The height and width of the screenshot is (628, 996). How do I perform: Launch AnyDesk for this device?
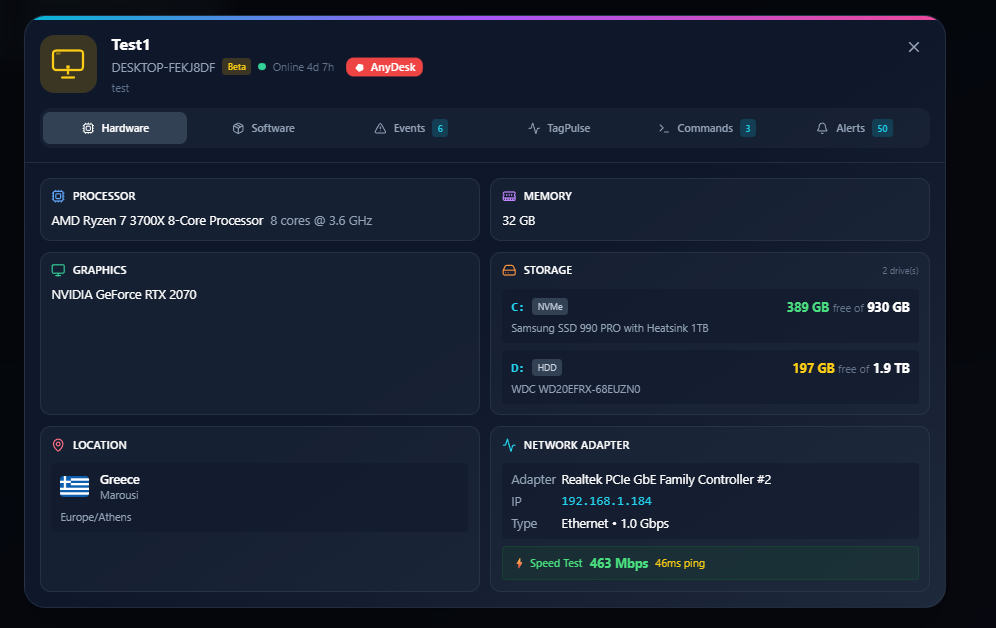[384, 67]
